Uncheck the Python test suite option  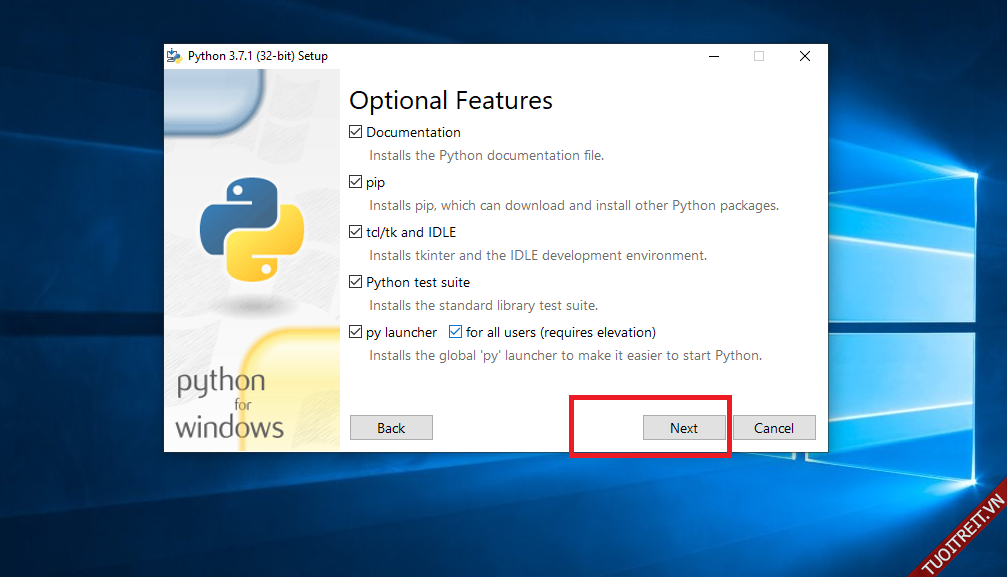pos(356,282)
